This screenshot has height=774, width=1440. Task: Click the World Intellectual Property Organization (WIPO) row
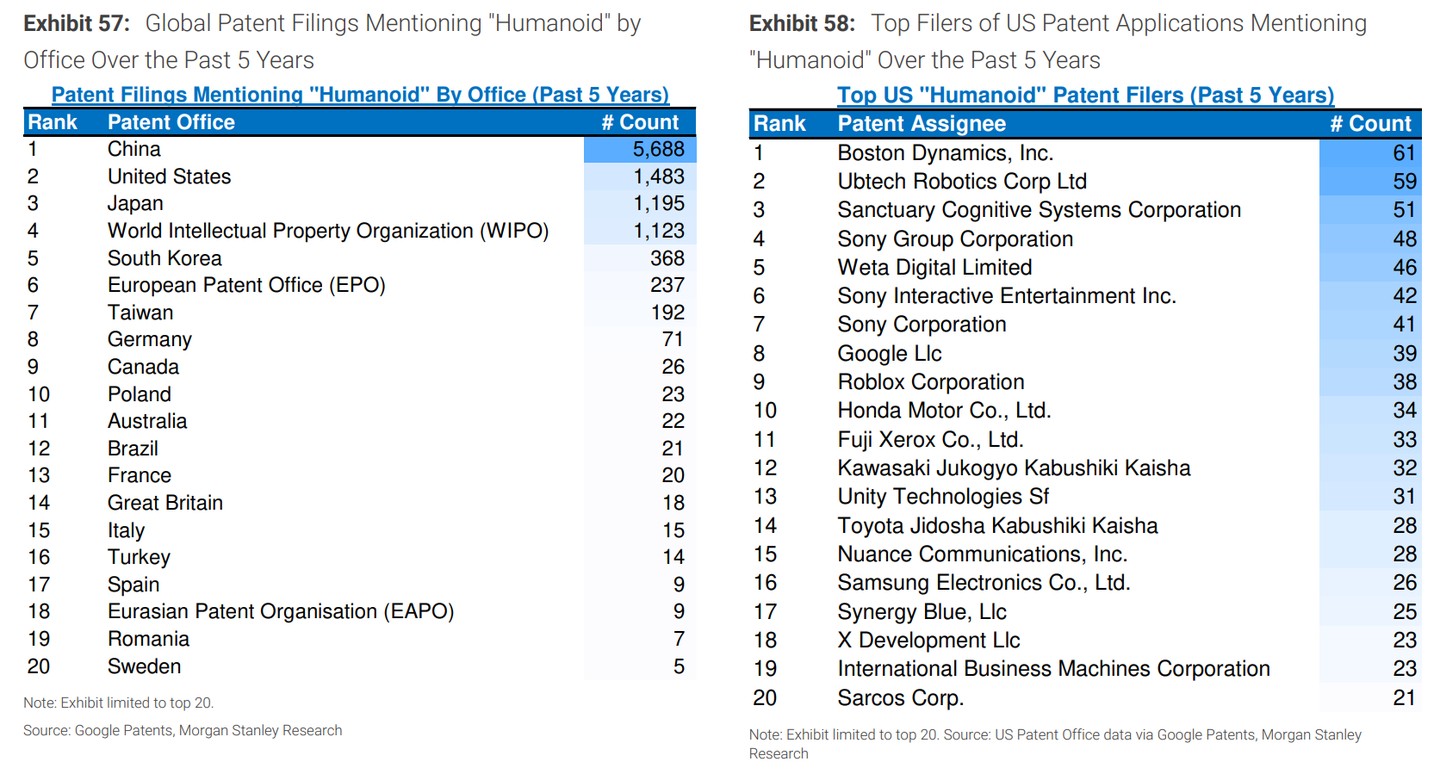point(328,231)
